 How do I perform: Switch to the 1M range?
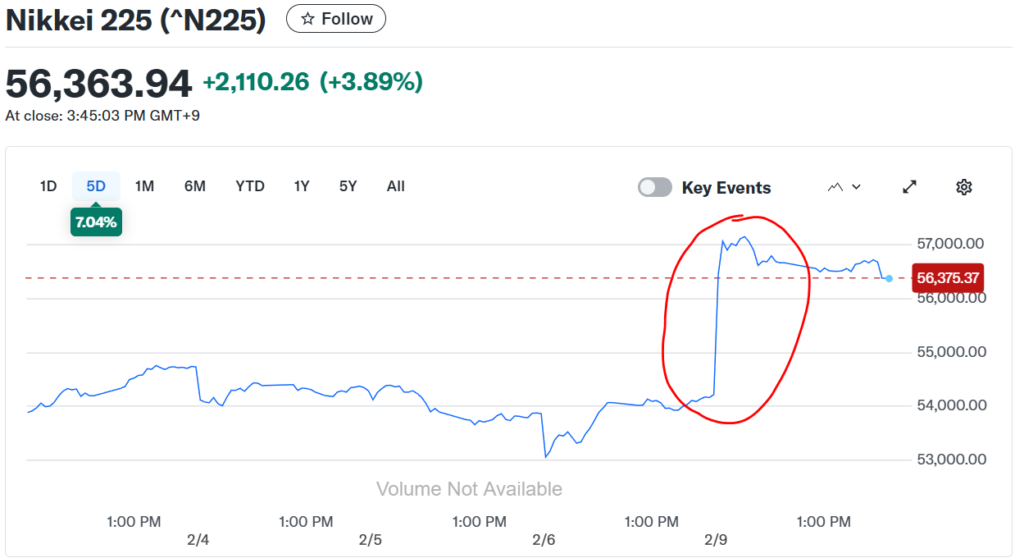tap(145, 186)
